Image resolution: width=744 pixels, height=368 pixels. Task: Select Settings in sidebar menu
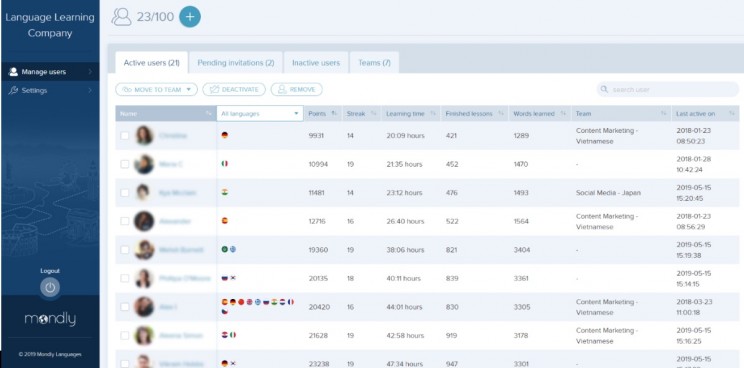50,90
